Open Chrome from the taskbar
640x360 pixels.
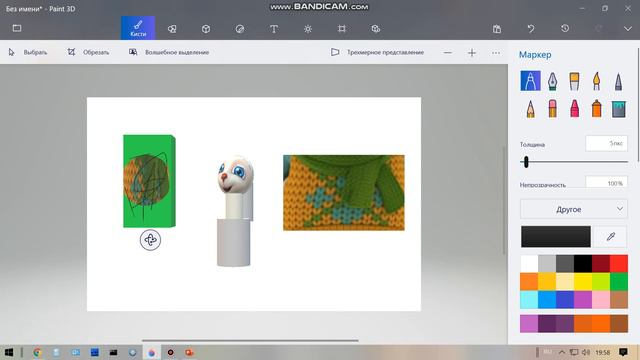[x=37, y=352]
